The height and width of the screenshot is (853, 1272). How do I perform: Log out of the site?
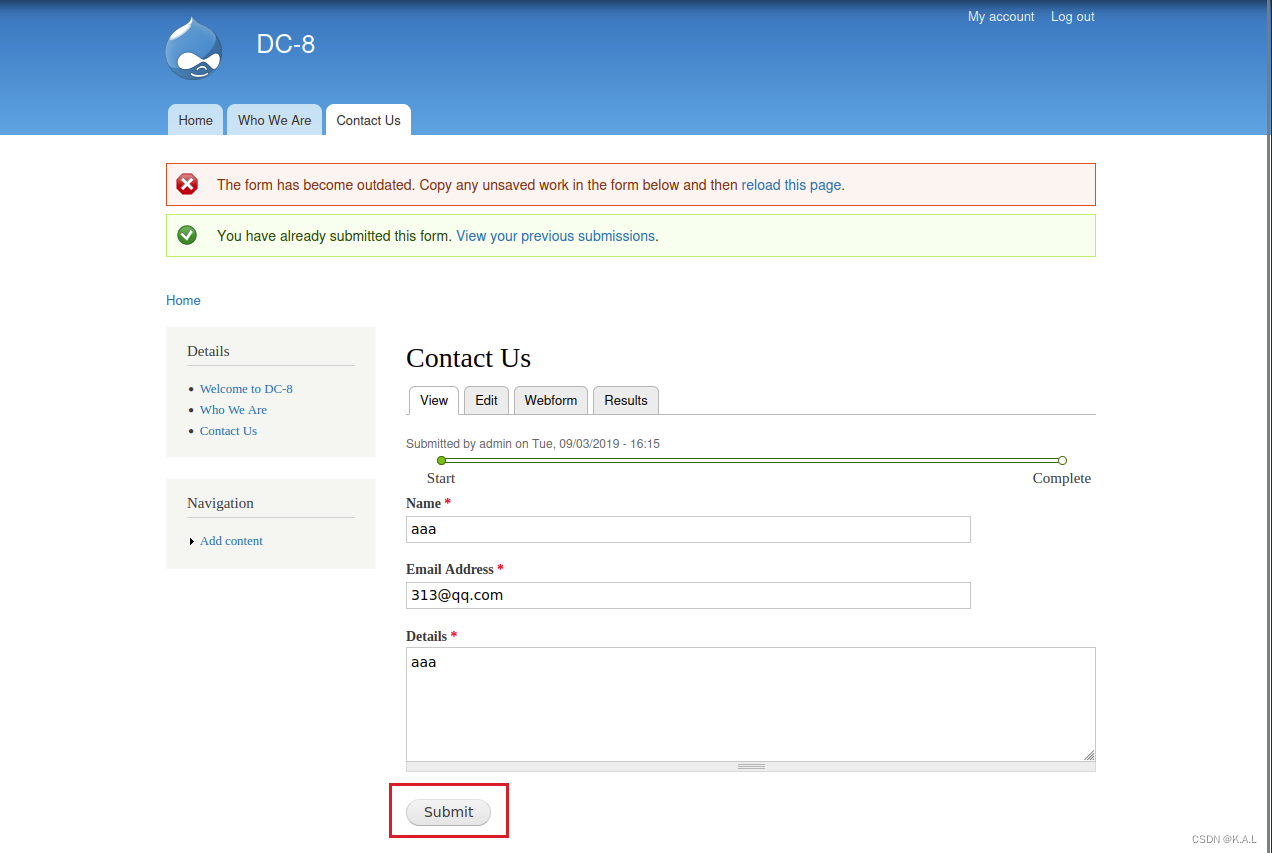(1071, 16)
